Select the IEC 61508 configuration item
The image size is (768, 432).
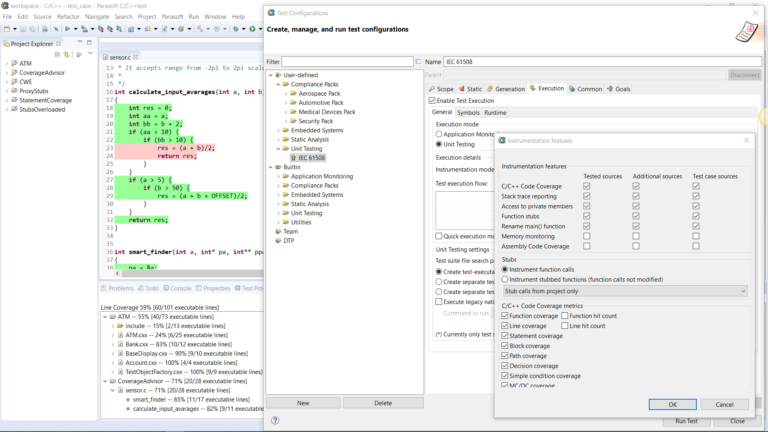(x=310, y=158)
